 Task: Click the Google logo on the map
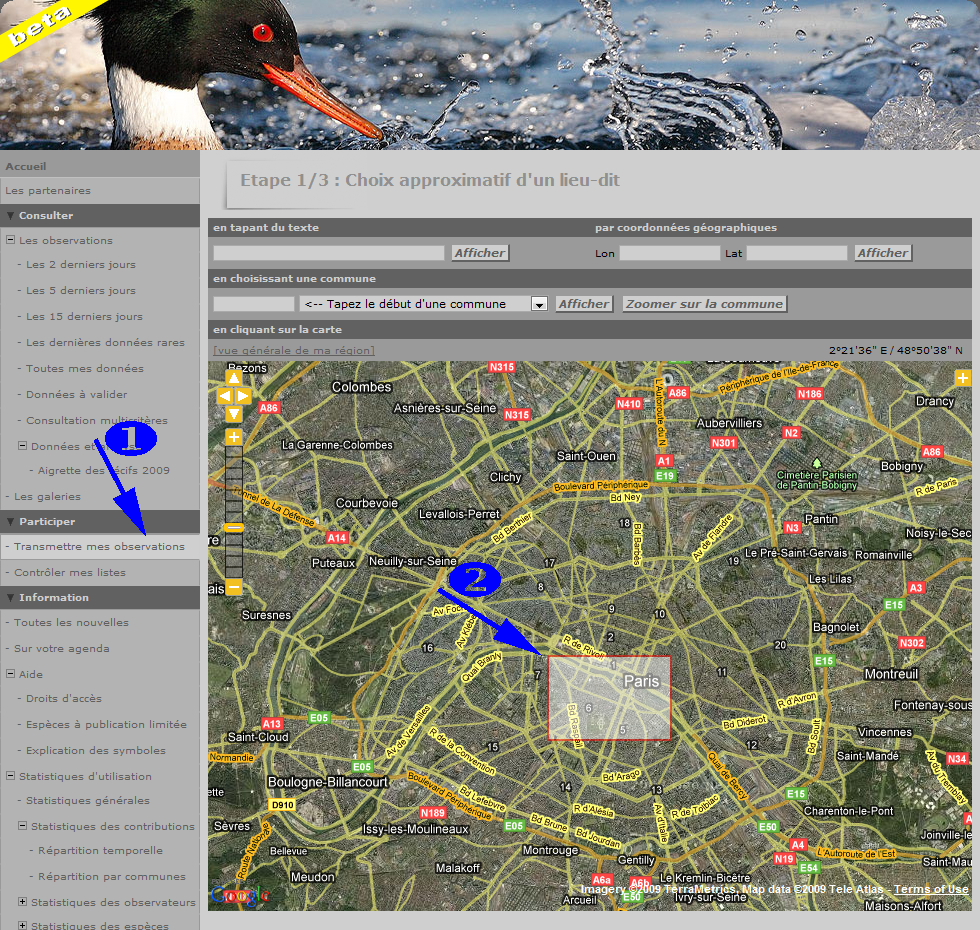(x=241, y=896)
